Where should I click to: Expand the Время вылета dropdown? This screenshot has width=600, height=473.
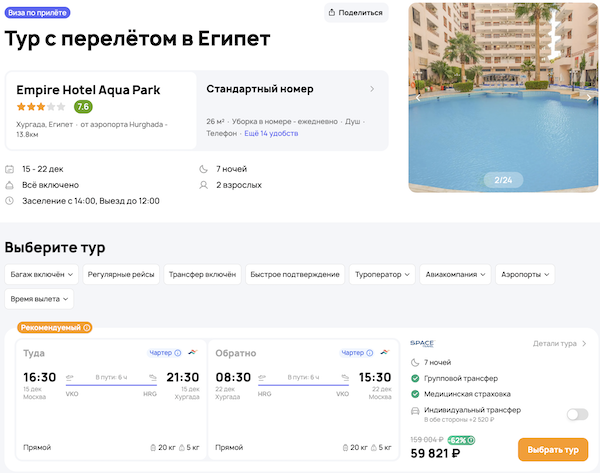coord(39,299)
